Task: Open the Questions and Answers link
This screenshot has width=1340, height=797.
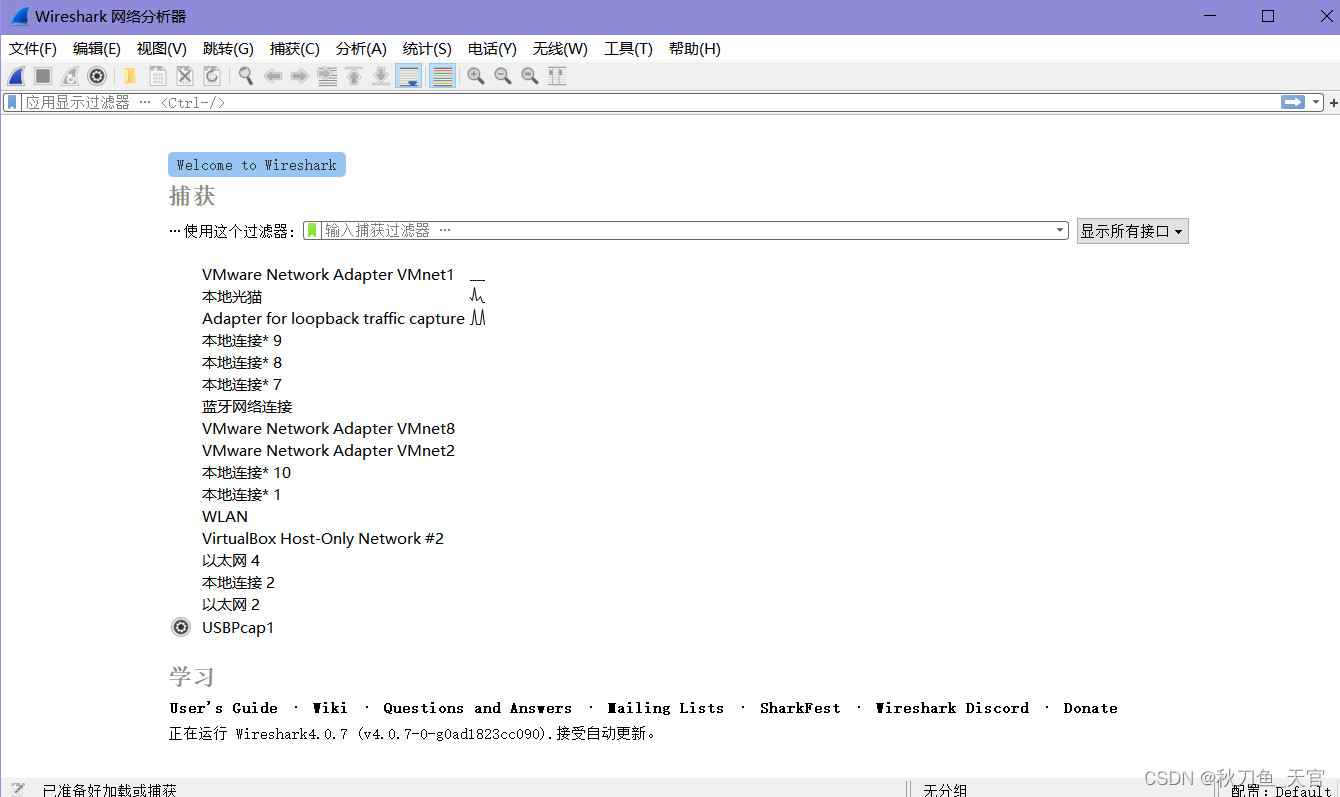Action: click(x=477, y=708)
